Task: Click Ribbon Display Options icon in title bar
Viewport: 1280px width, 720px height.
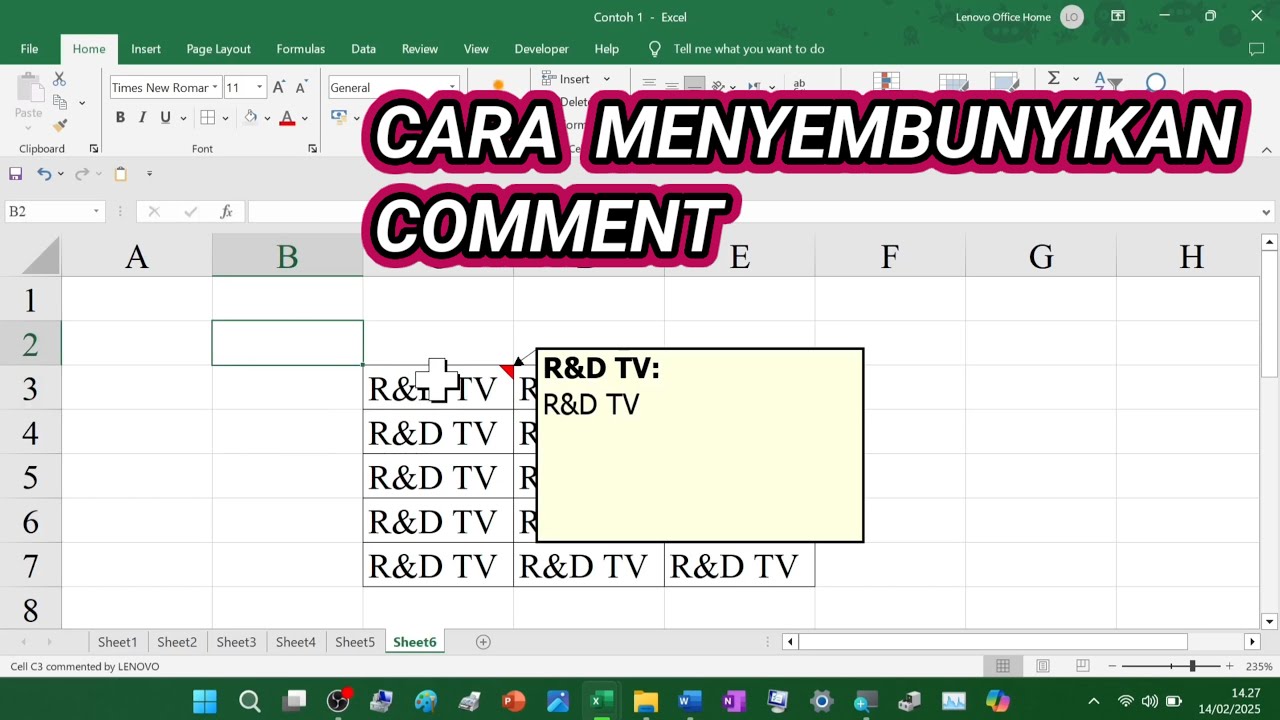Action: coord(1118,16)
